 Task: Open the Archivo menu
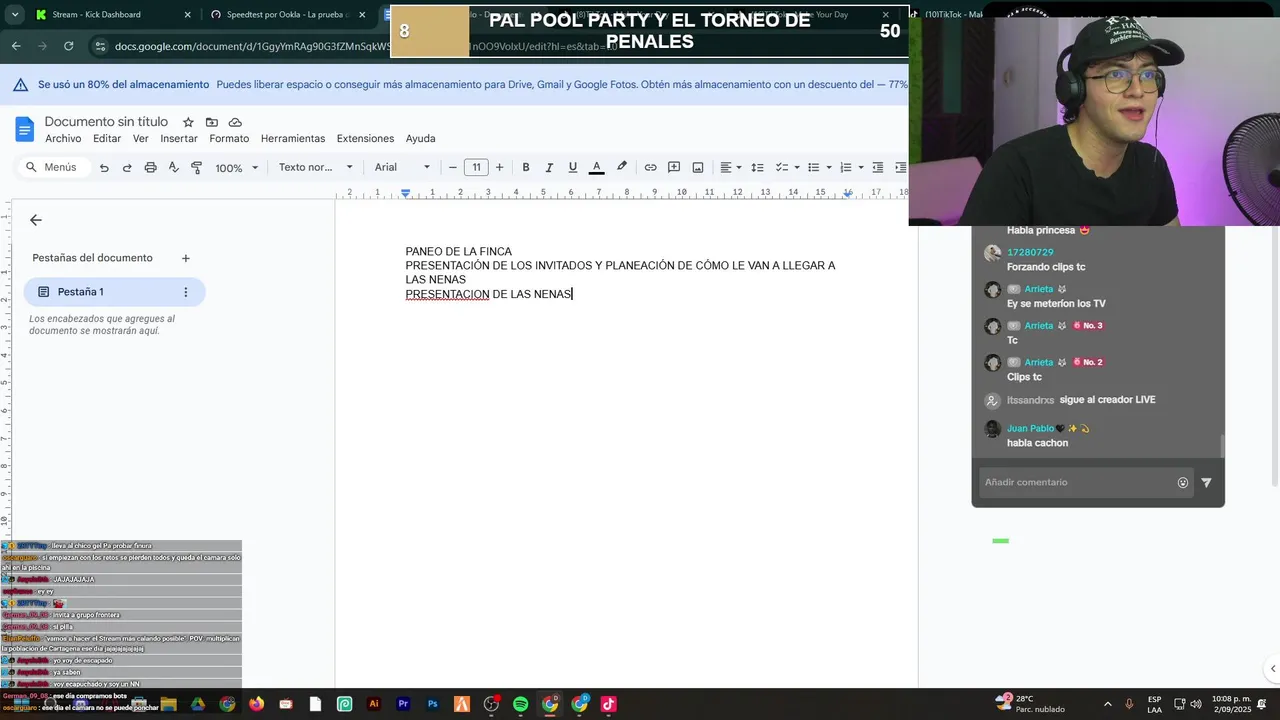(63, 139)
